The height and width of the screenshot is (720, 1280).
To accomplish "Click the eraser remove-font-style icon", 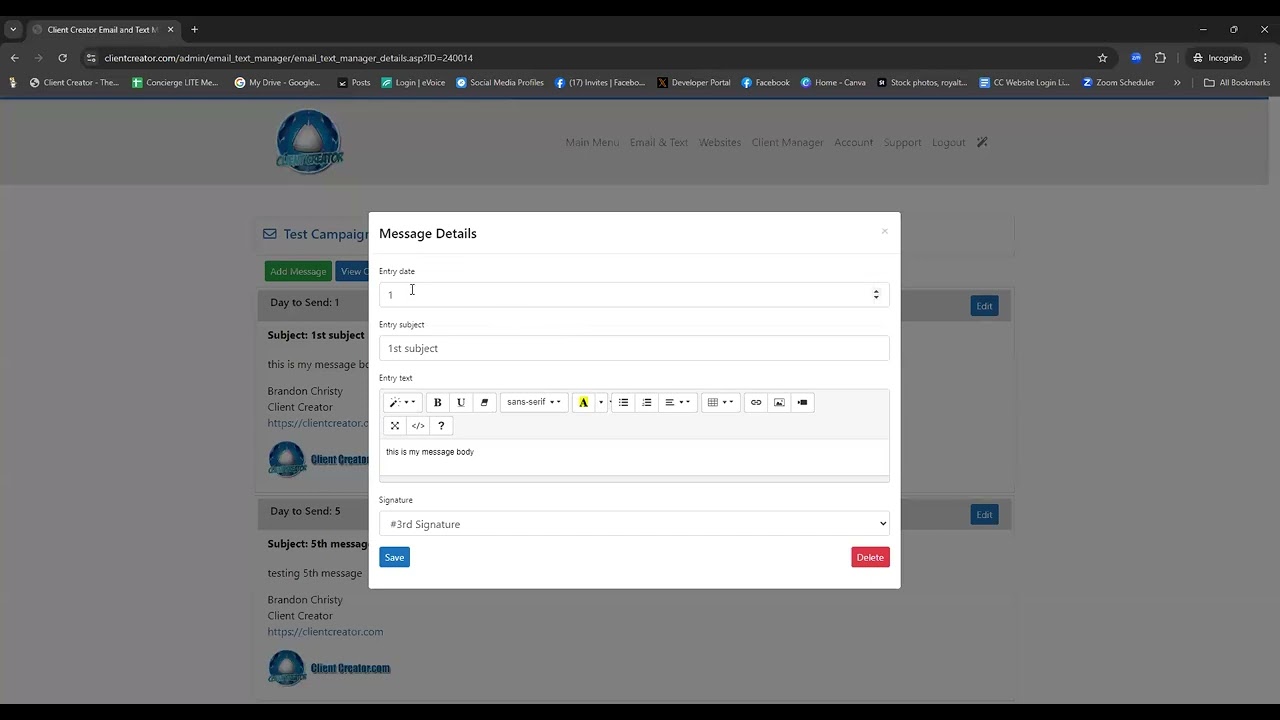I will (x=484, y=402).
